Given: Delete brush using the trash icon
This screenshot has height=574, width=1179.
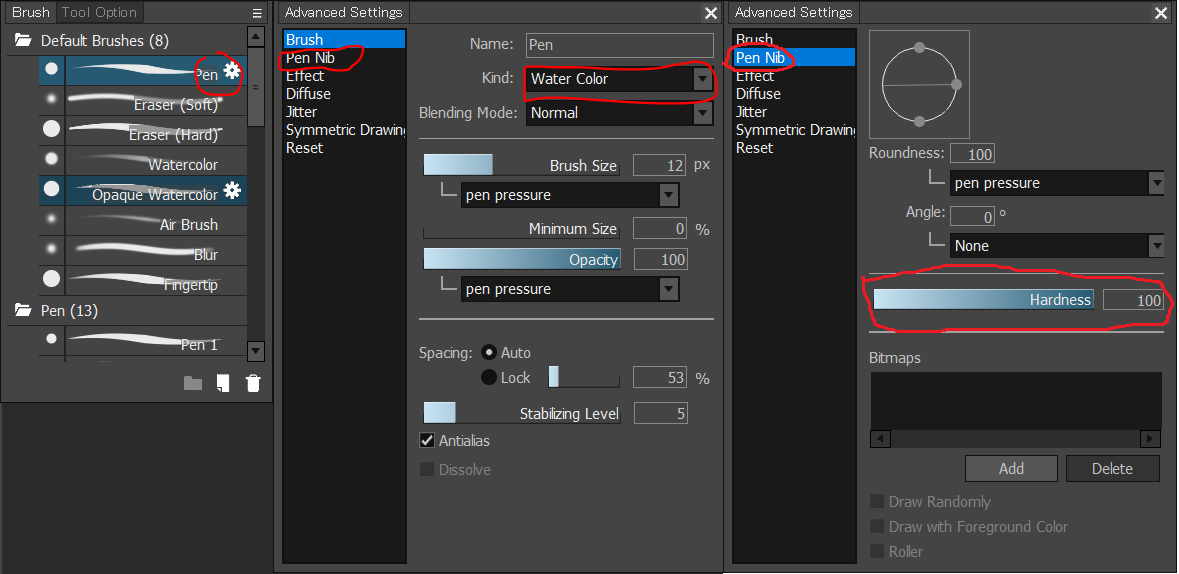Looking at the screenshot, I should point(253,383).
